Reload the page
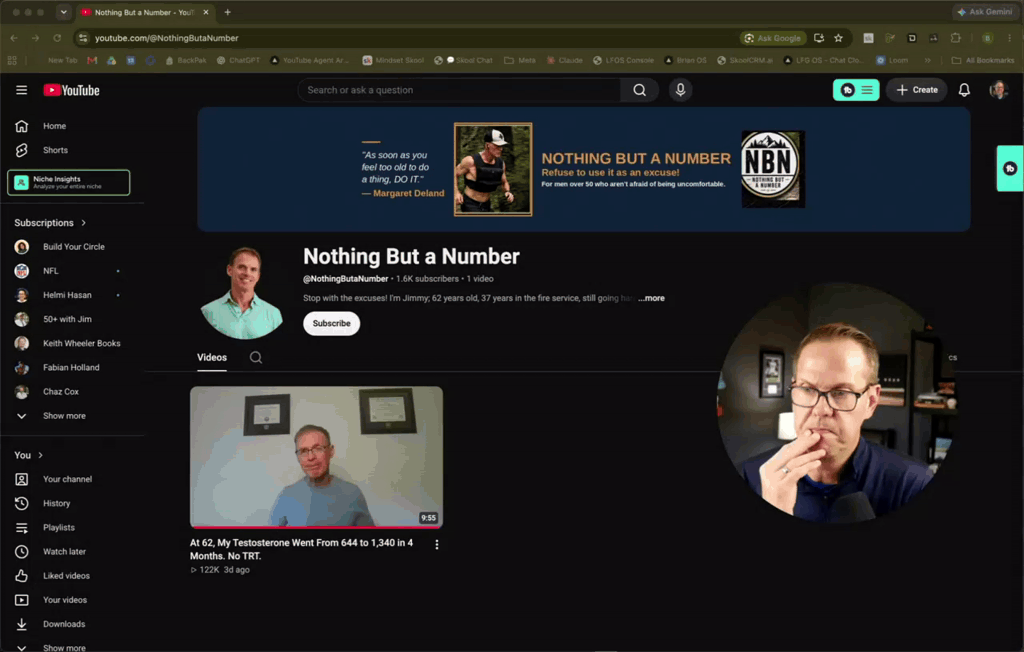1024x652 pixels. [x=57, y=38]
